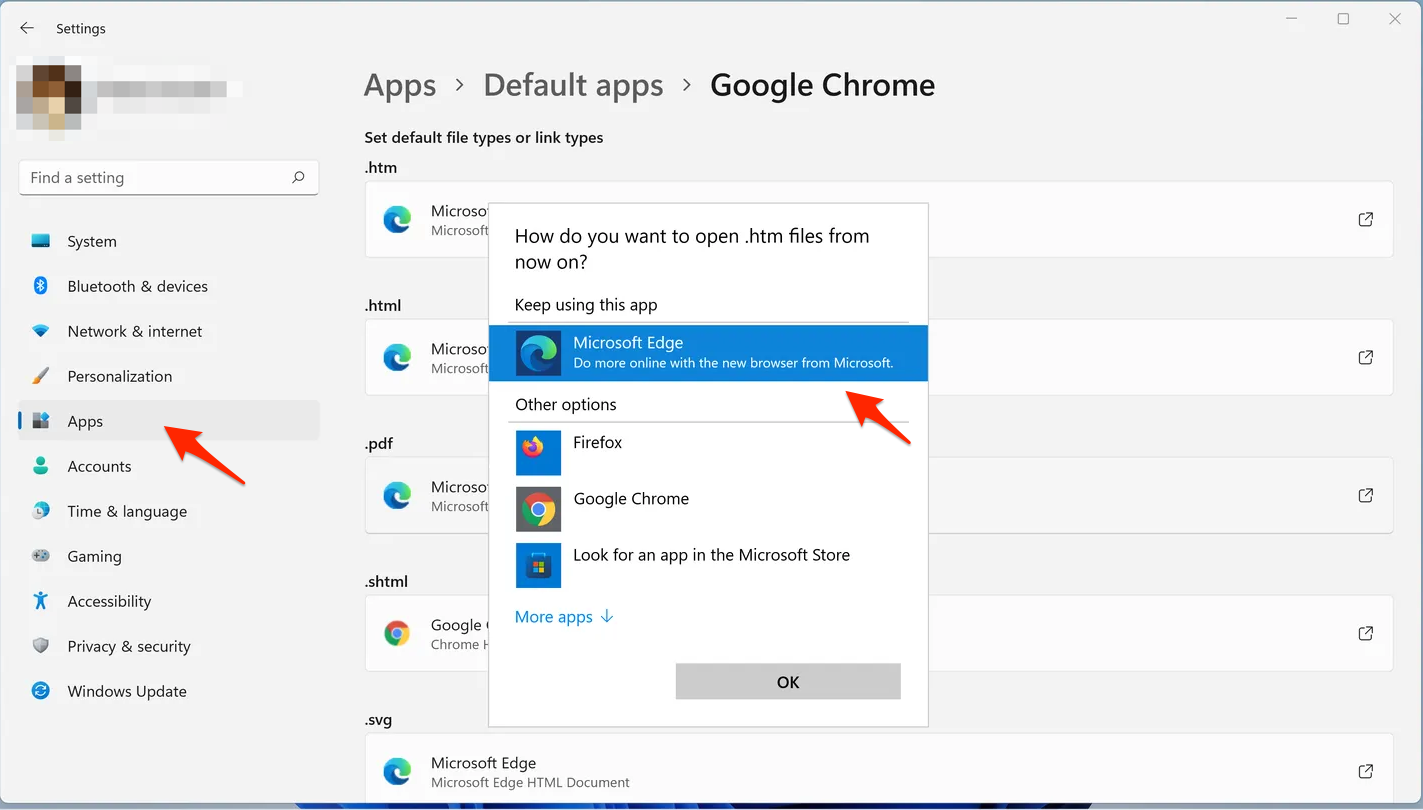The height and width of the screenshot is (810, 1423).
Task: Open the .shtml external link icon
Action: (x=1365, y=633)
